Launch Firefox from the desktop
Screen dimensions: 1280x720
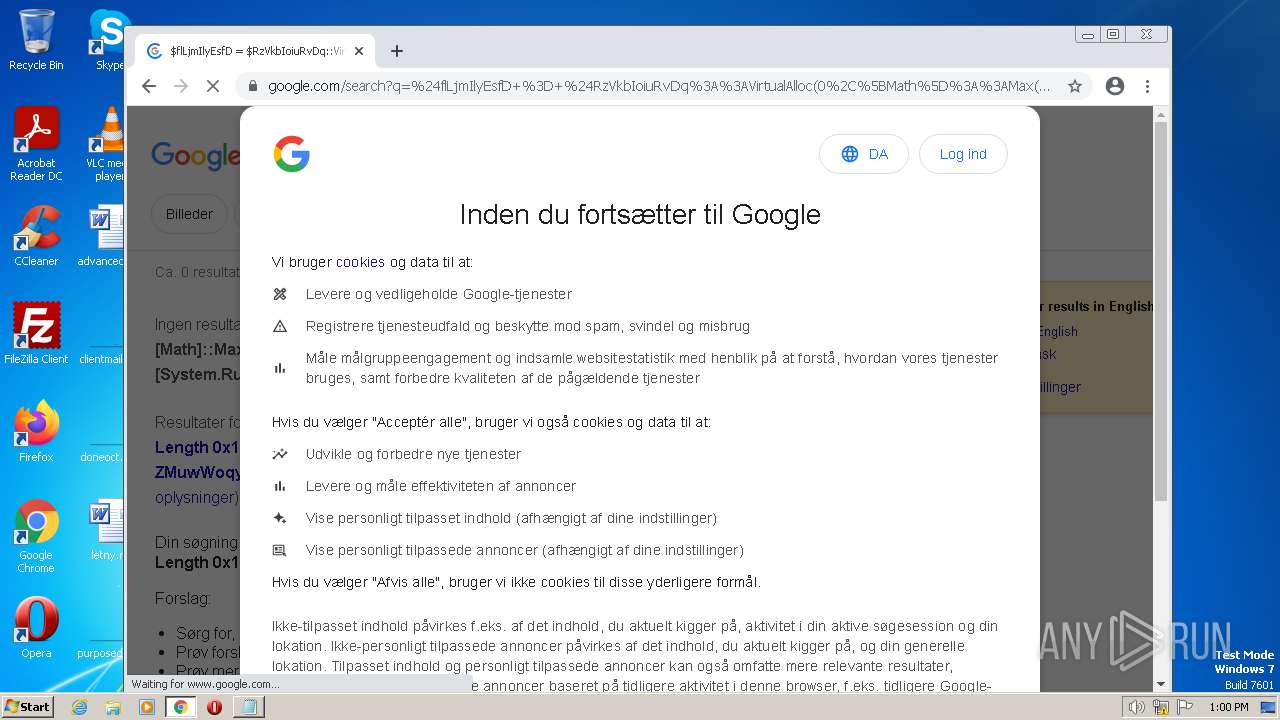coord(36,431)
